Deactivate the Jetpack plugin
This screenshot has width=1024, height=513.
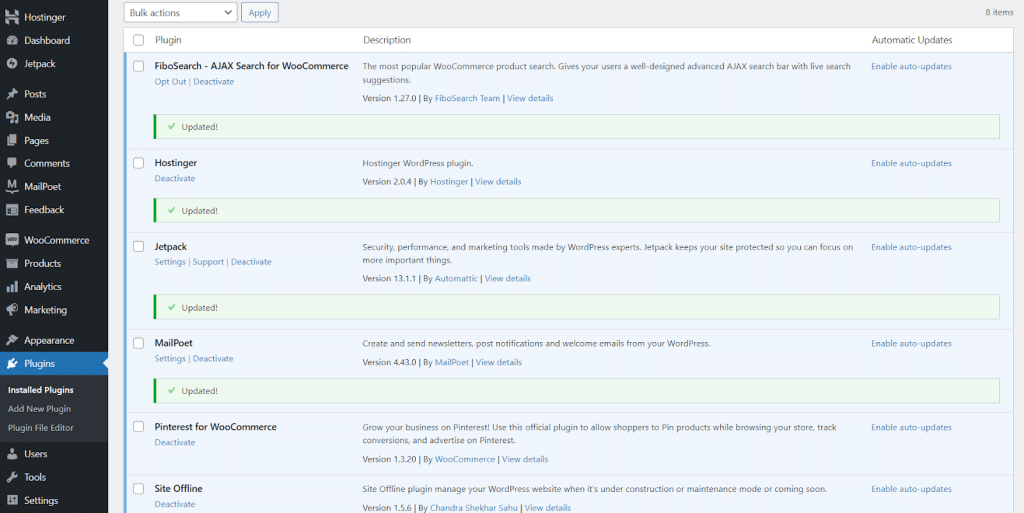[x=251, y=262]
